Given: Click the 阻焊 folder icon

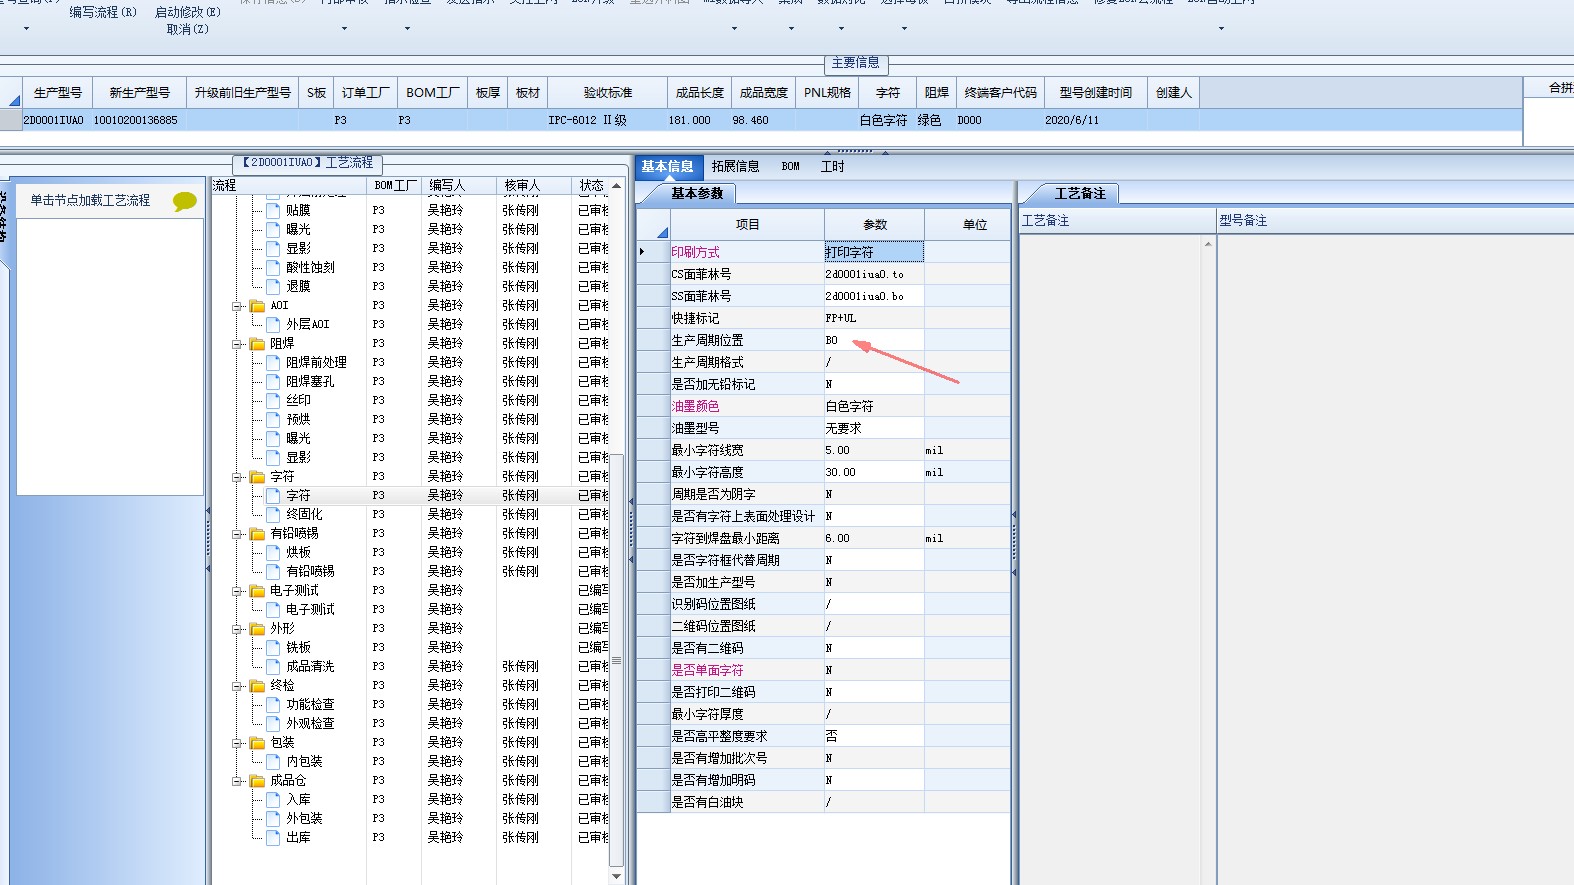Looking at the screenshot, I should point(257,343).
